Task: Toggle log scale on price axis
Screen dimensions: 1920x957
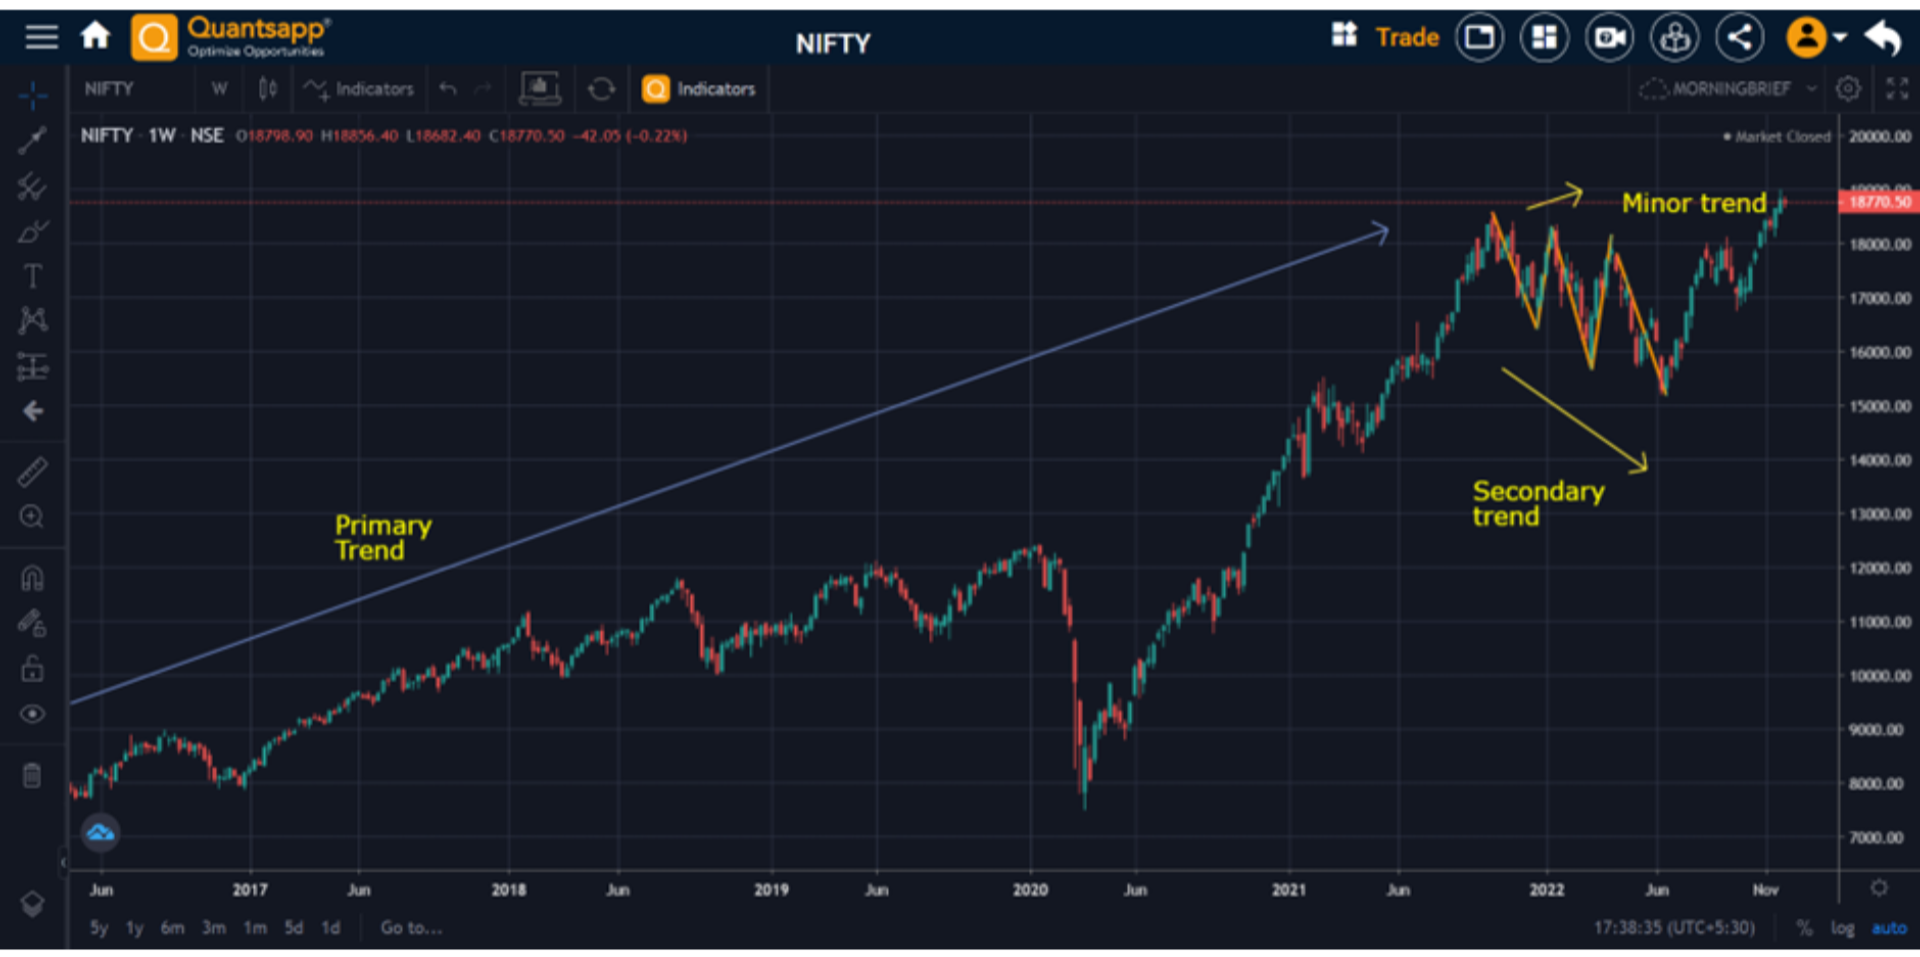Action: [x=1842, y=928]
